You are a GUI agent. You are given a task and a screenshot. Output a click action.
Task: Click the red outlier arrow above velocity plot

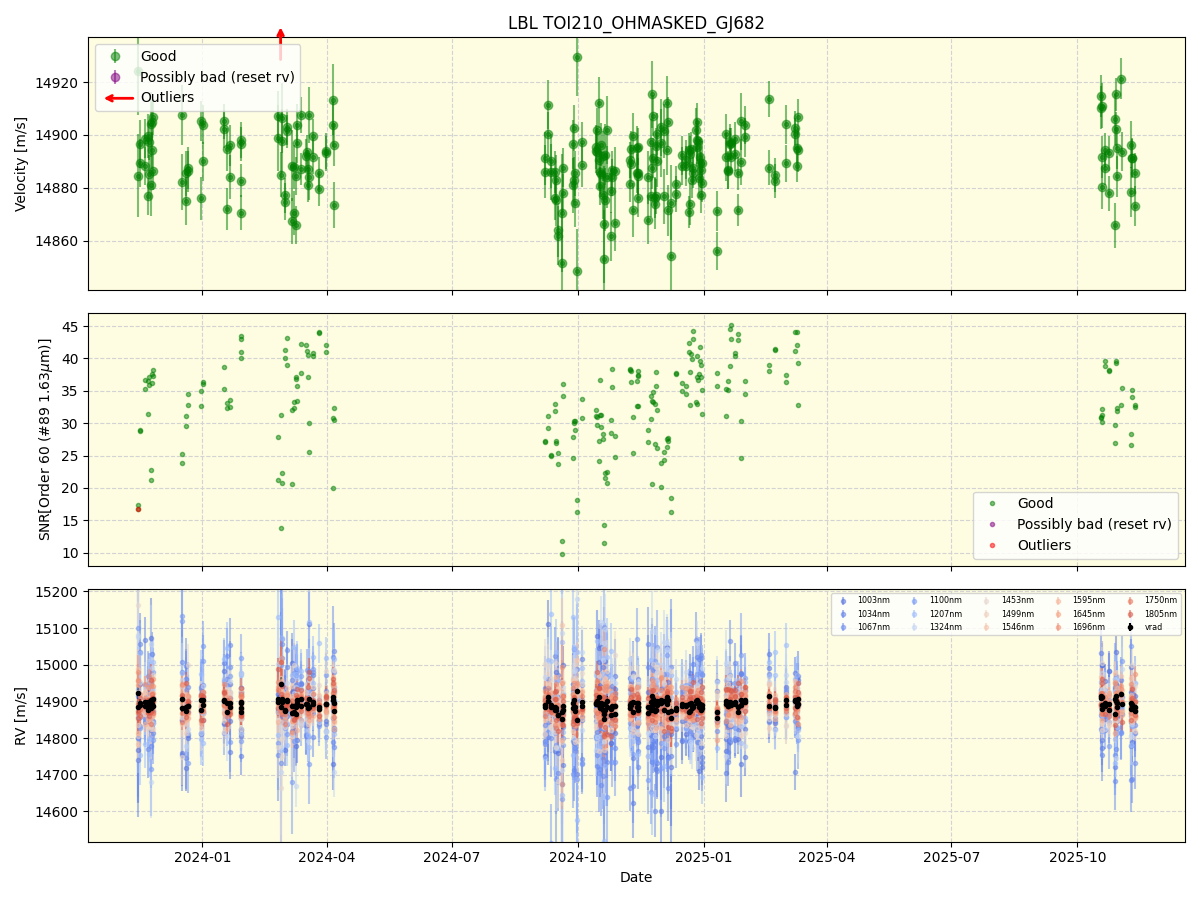point(281,32)
